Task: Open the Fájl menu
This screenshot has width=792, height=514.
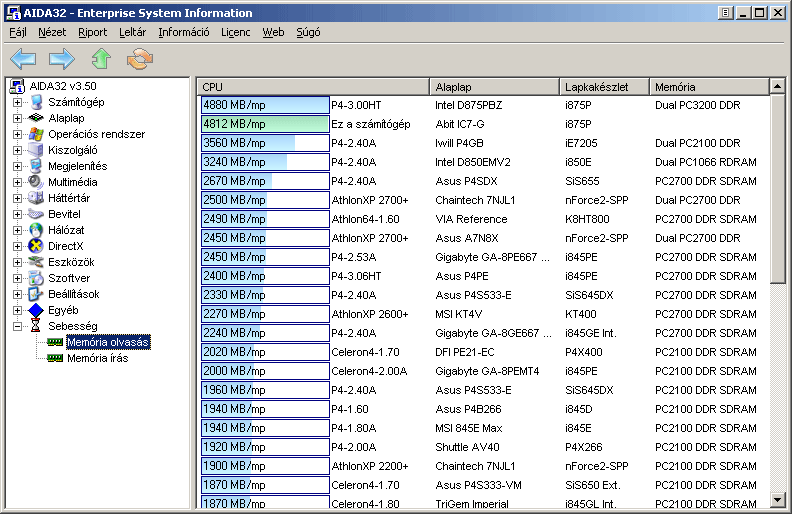Action: [18, 32]
